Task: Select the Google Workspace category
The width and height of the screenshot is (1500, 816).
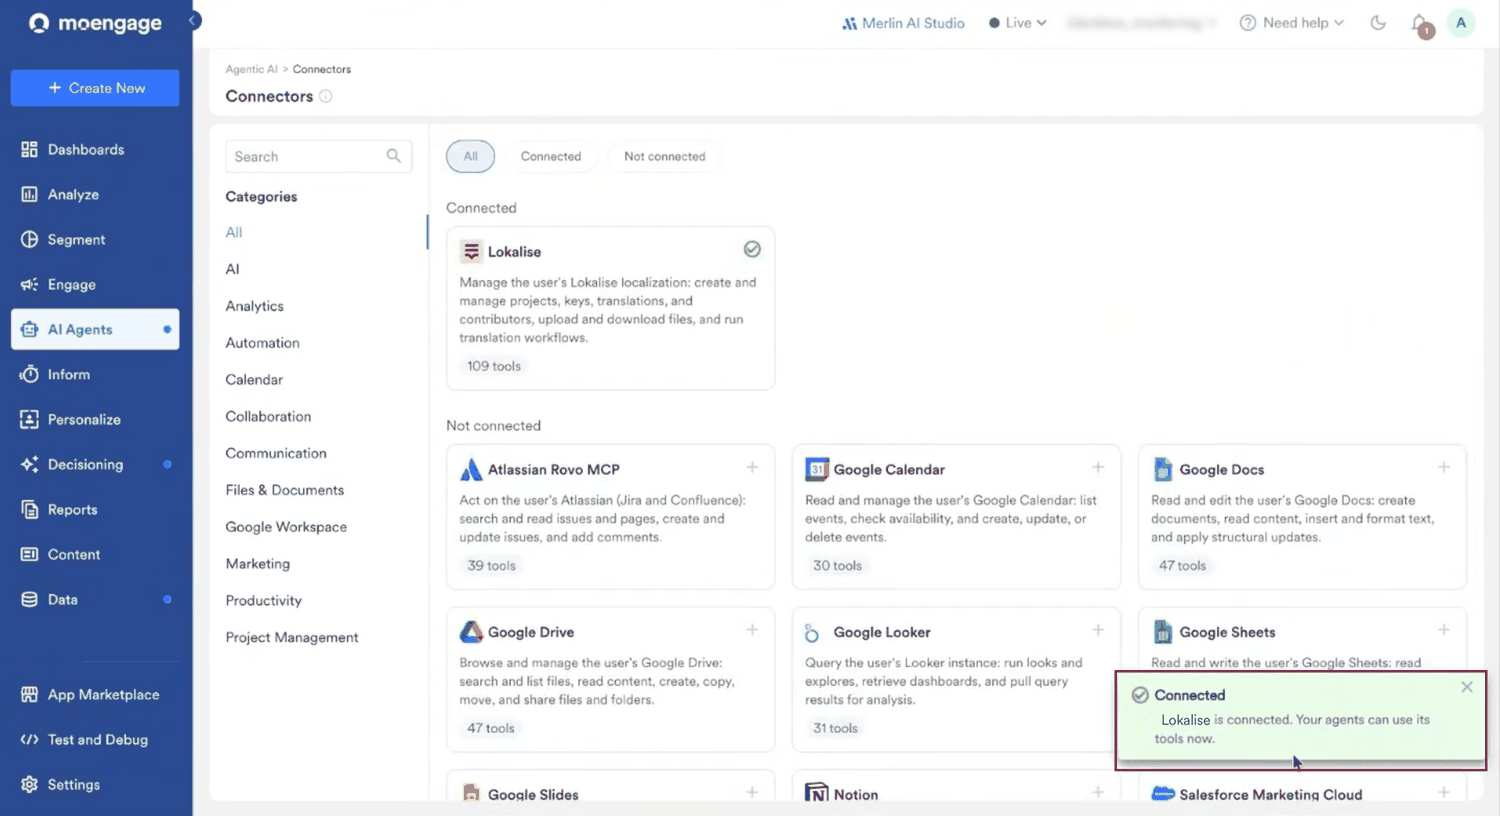Action: click(x=286, y=527)
